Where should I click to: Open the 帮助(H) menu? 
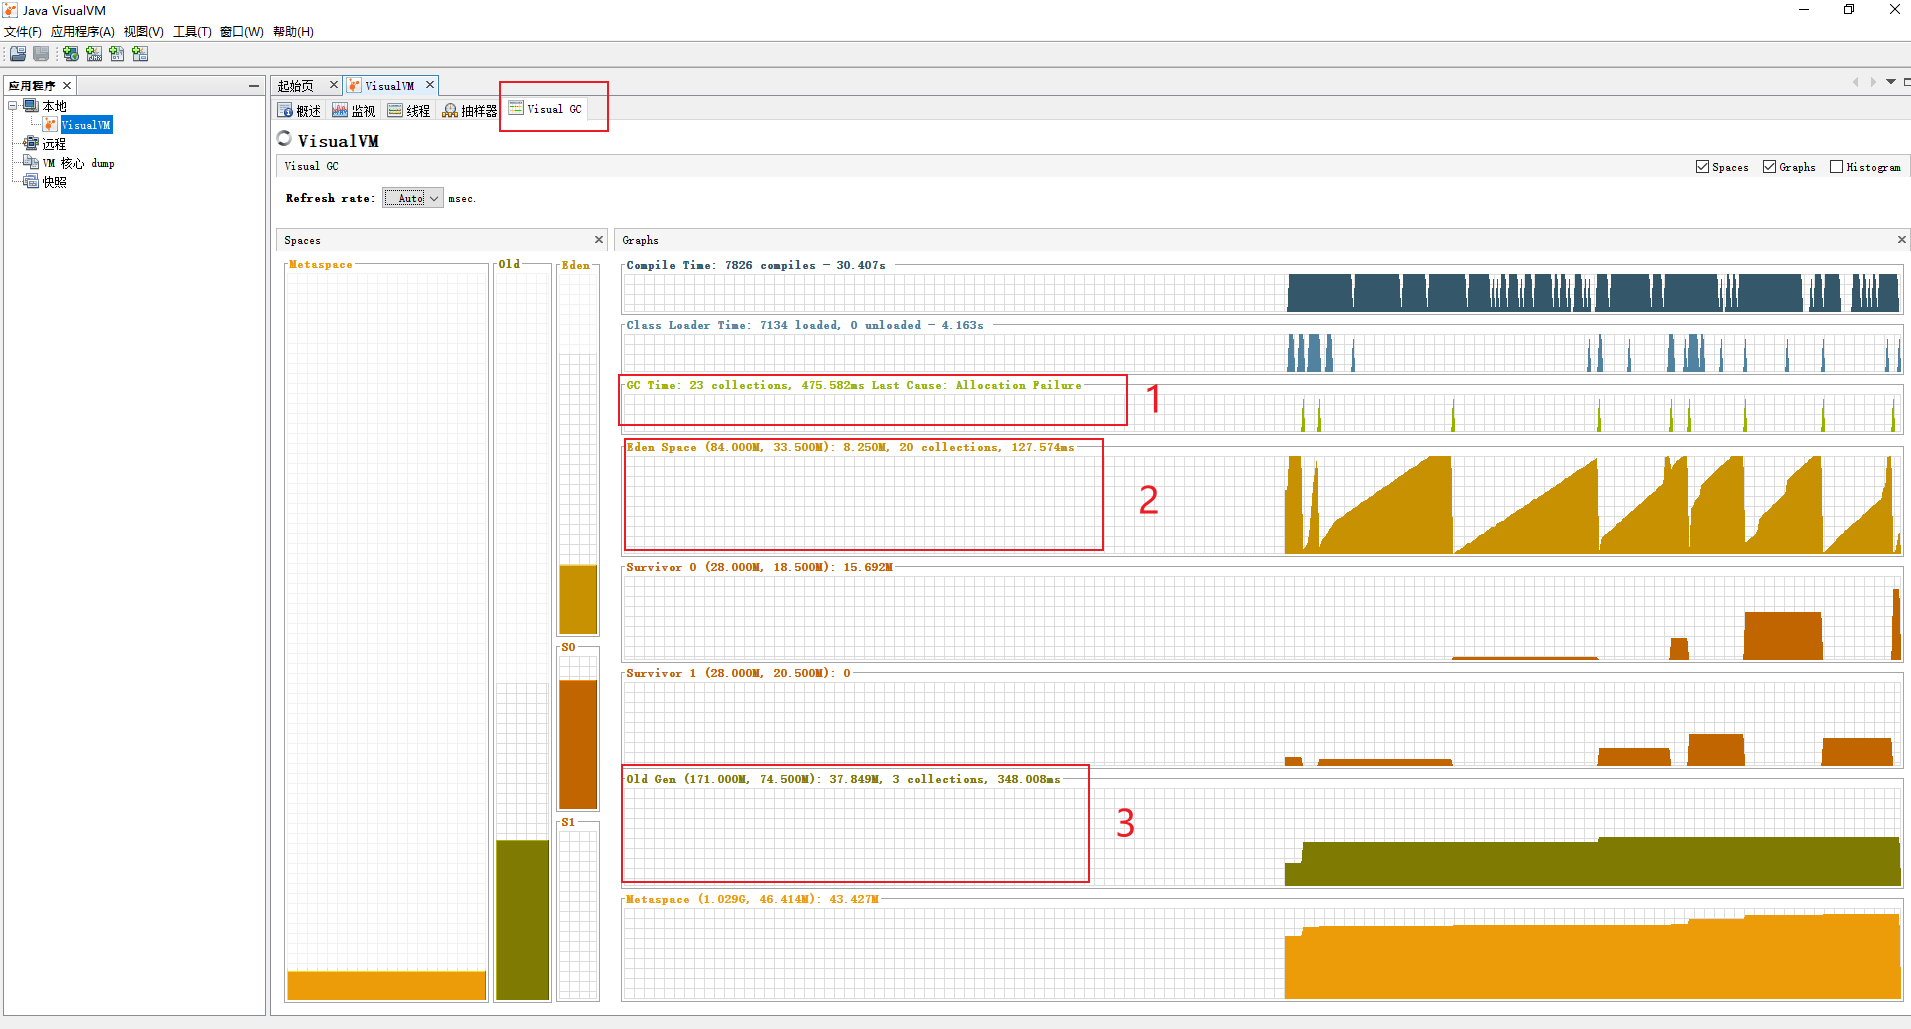(293, 32)
